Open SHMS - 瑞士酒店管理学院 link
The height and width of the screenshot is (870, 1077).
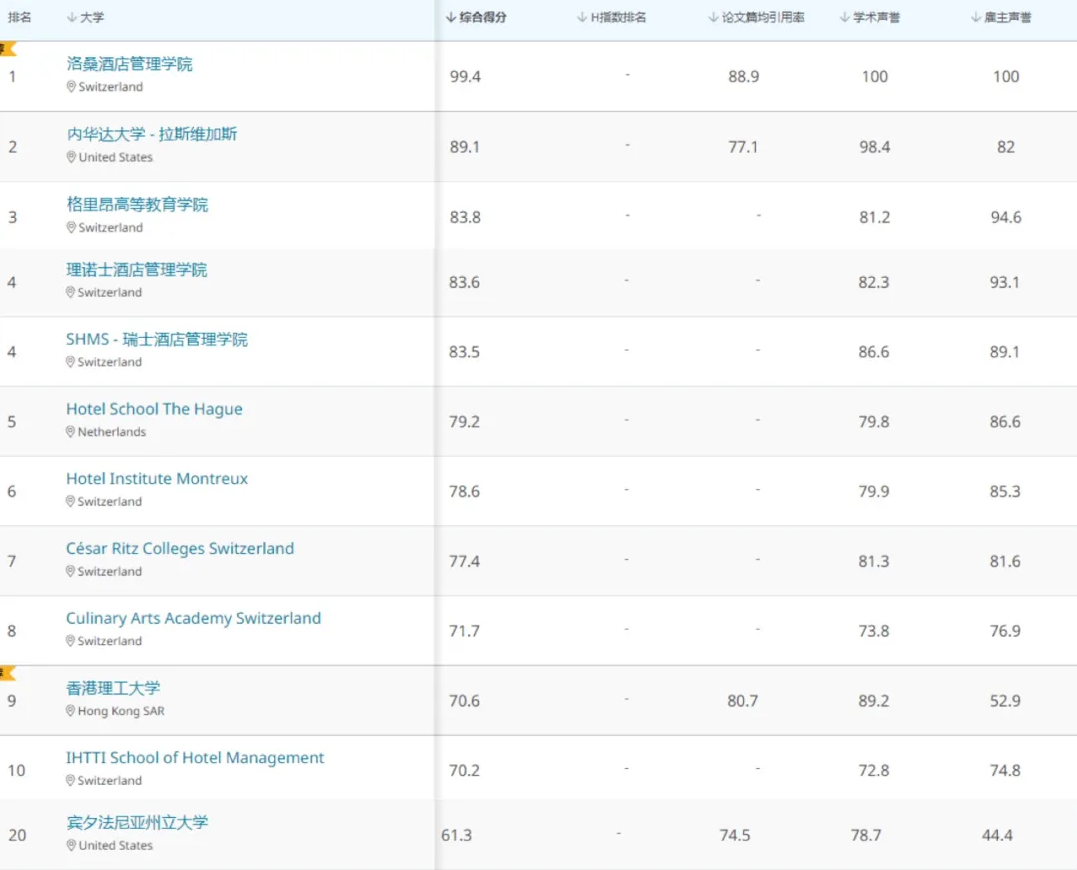point(157,339)
